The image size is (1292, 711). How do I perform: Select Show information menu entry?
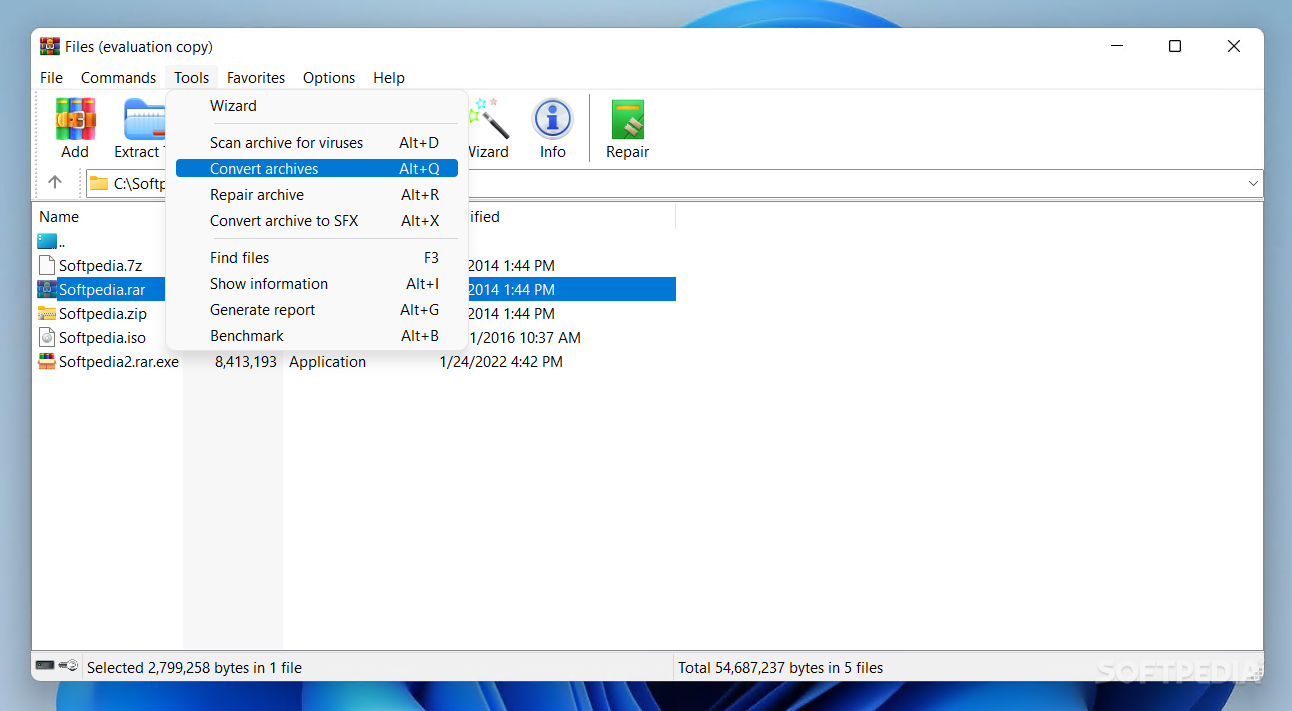pyautogui.click(x=317, y=283)
